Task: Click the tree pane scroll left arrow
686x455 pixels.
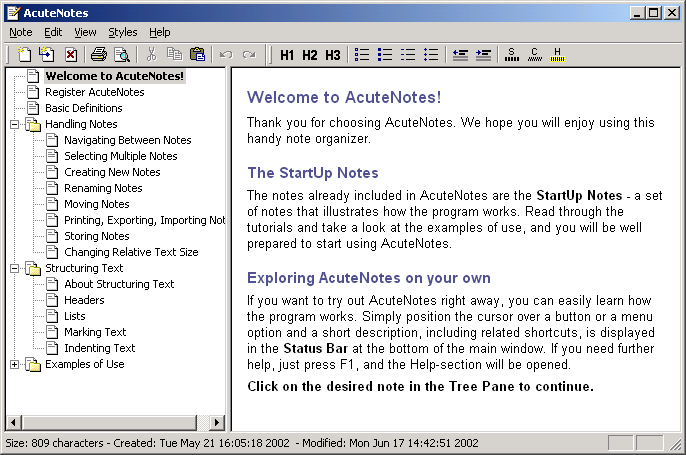Action: point(13,423)
